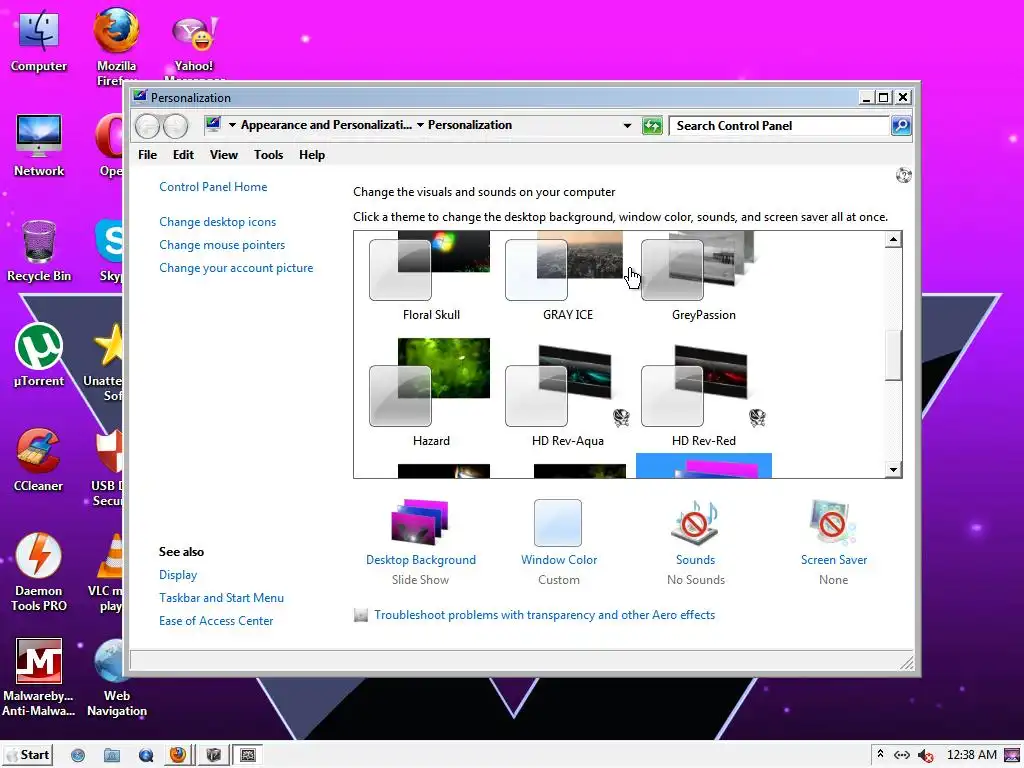The height and width of the screenshot is (768, 1024).
Task: Click Change mouse pointers link
Action: coord(222,245)
